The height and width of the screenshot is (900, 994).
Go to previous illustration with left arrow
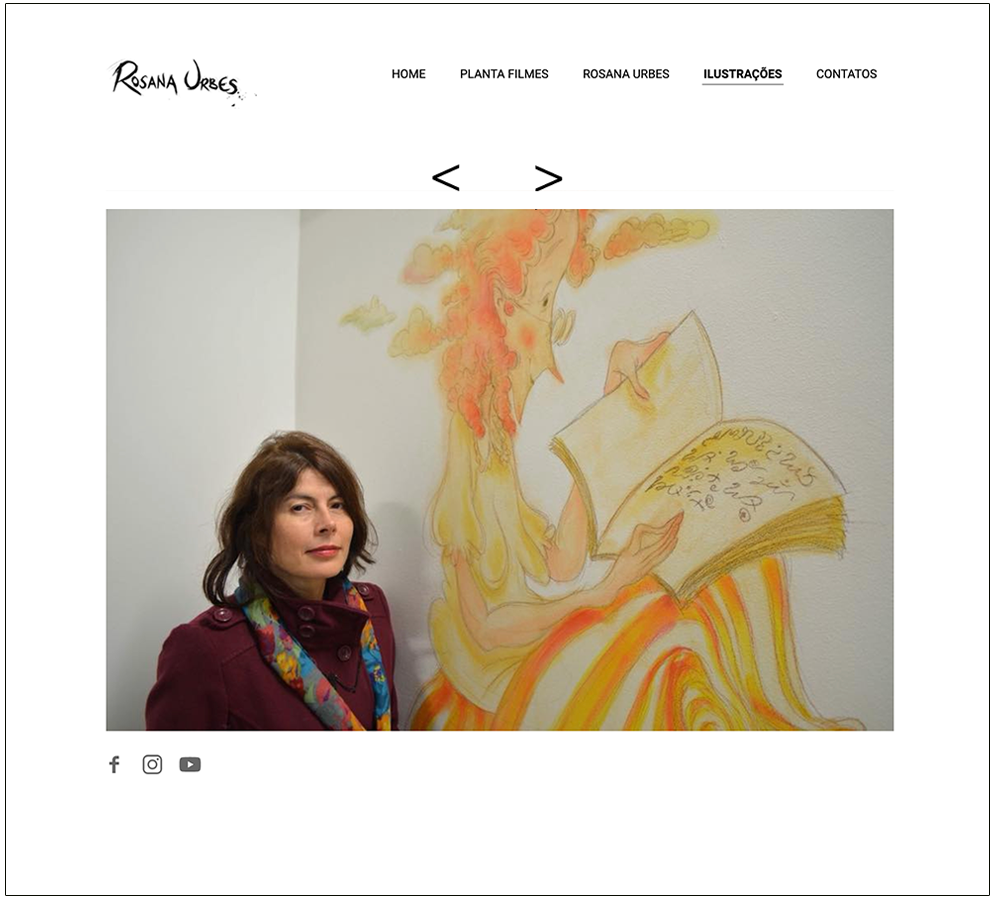(x=446, y=177)
